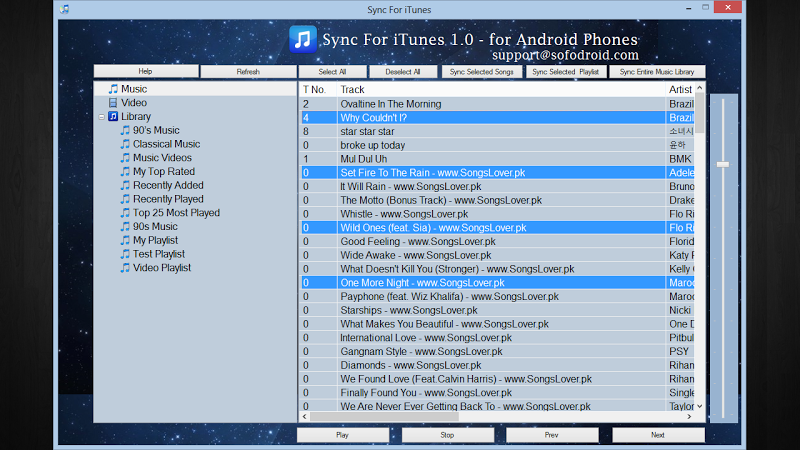This screenshot has width=800, height=450.
Task: Click the Classical Music playlist icon
Action: click(125, 144)
